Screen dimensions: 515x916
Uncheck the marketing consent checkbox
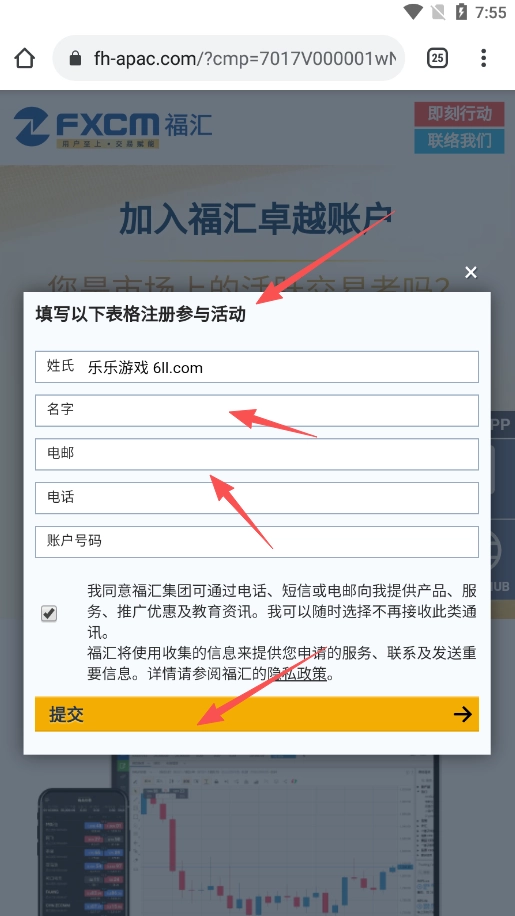49,613
